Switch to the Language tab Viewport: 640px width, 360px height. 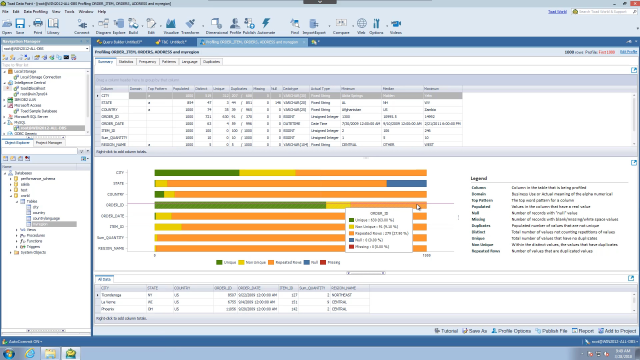(x=189, y=62)
